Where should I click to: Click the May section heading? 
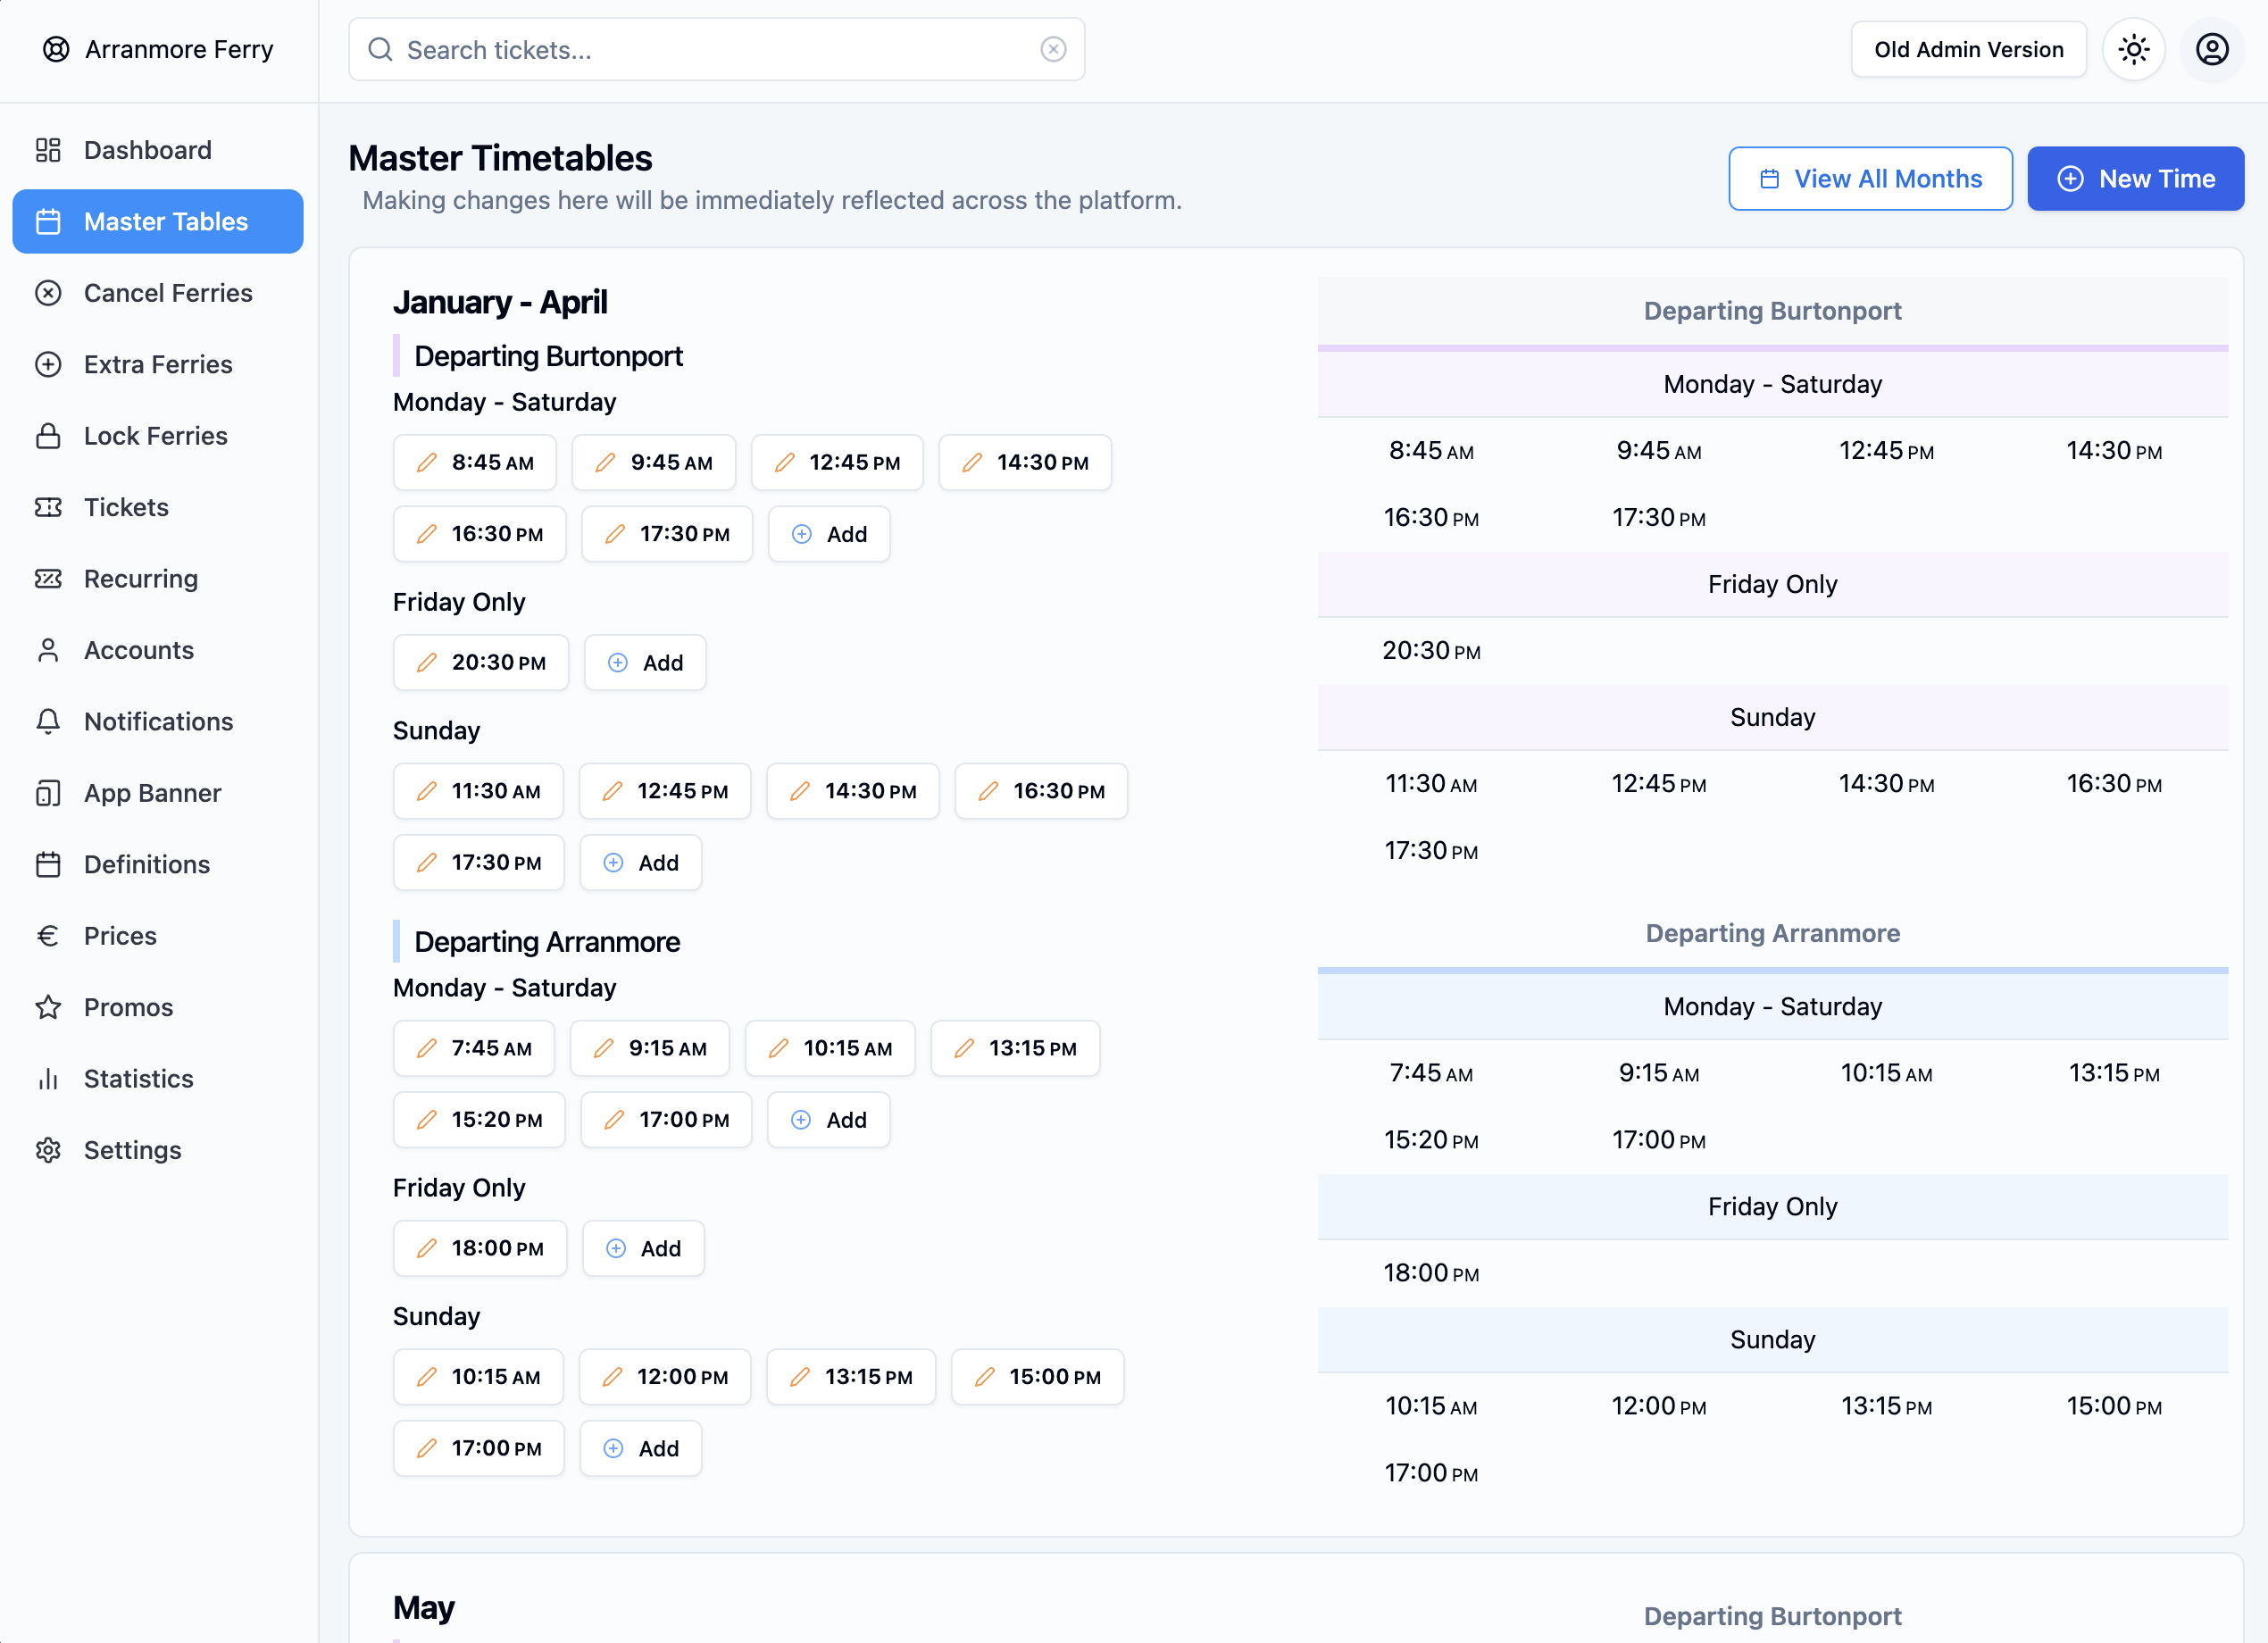[x=423, y=1607]
